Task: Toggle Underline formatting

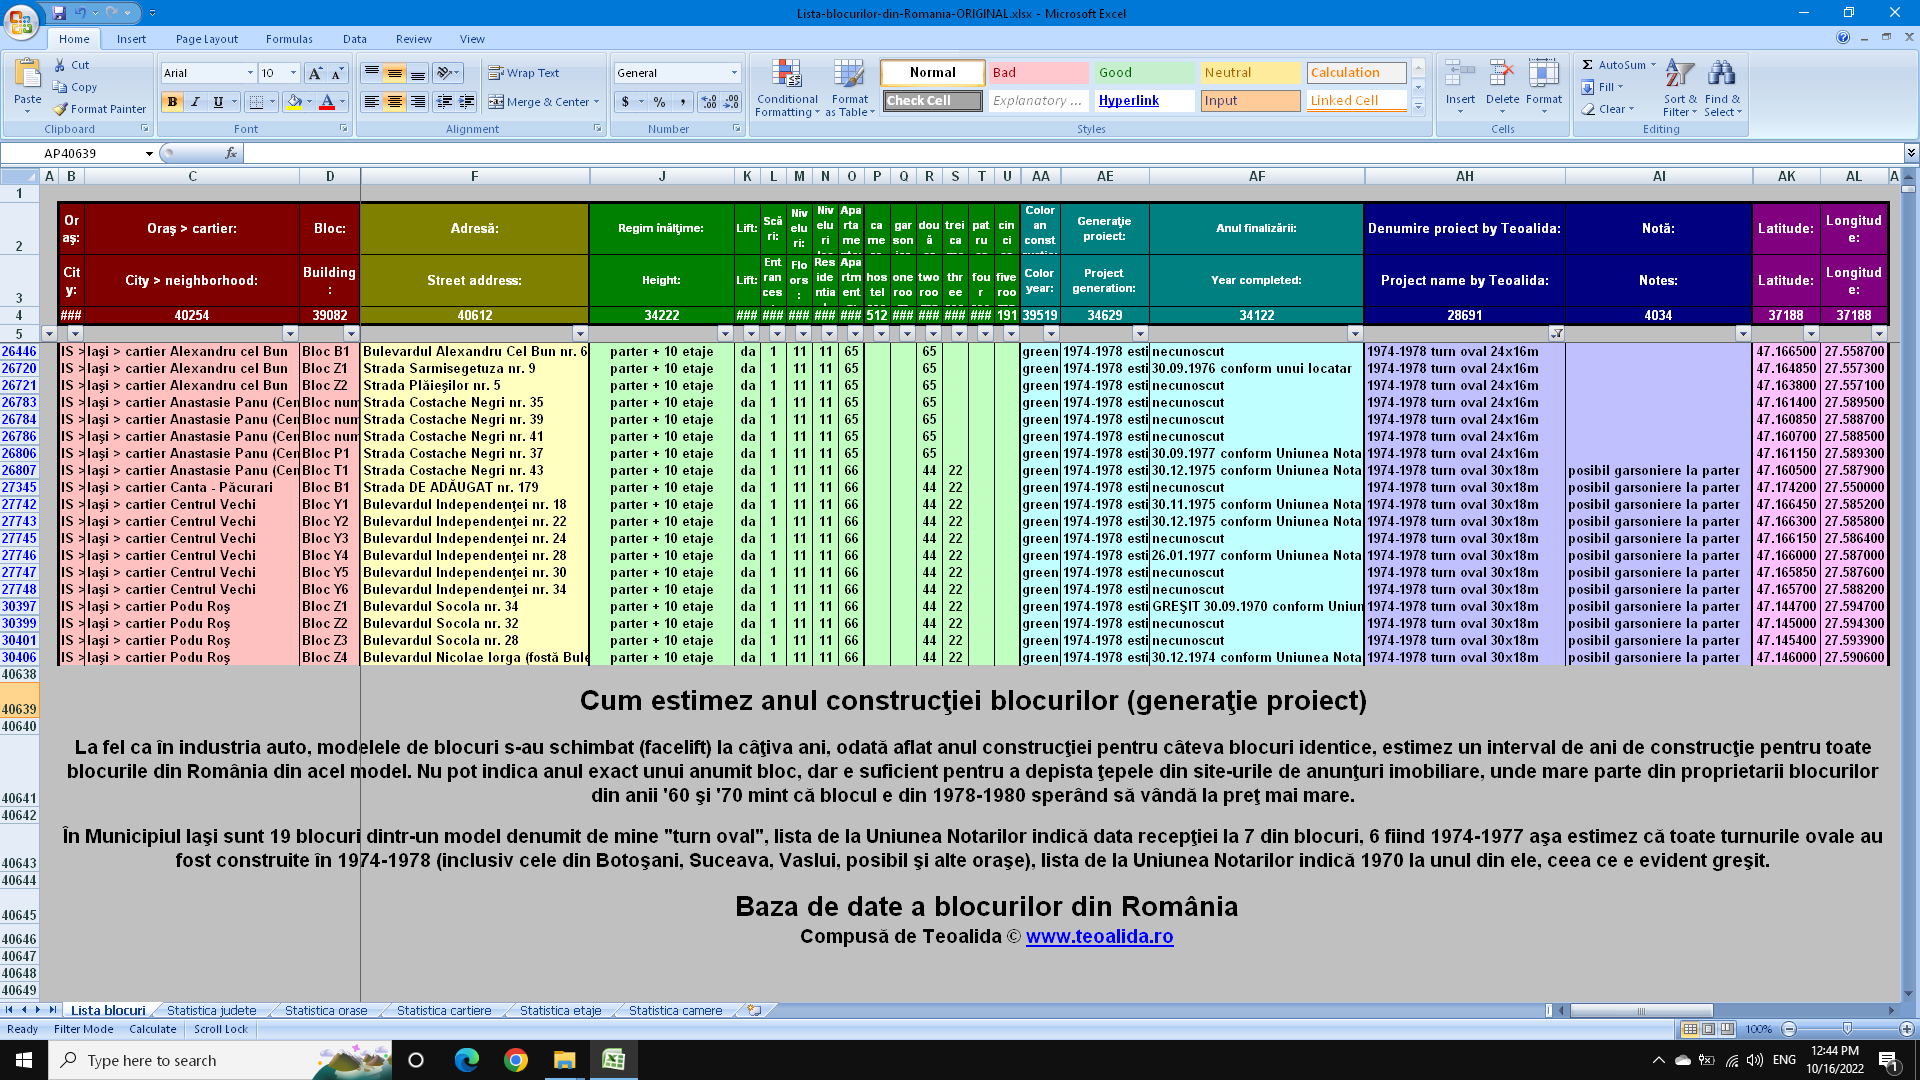Action: (x=218, y=102)
